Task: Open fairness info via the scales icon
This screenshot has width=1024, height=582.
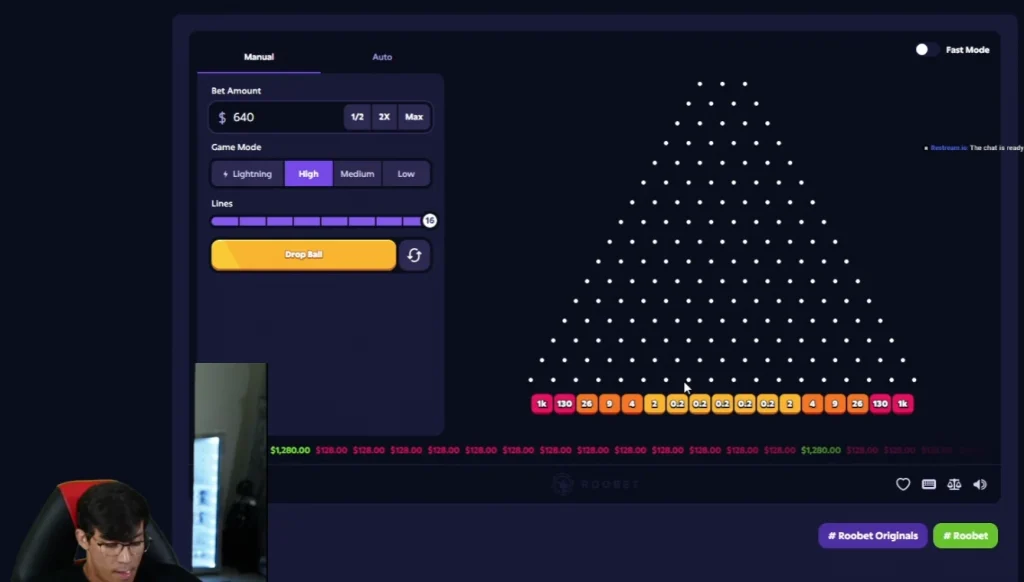Action: [x=954, y=484]
